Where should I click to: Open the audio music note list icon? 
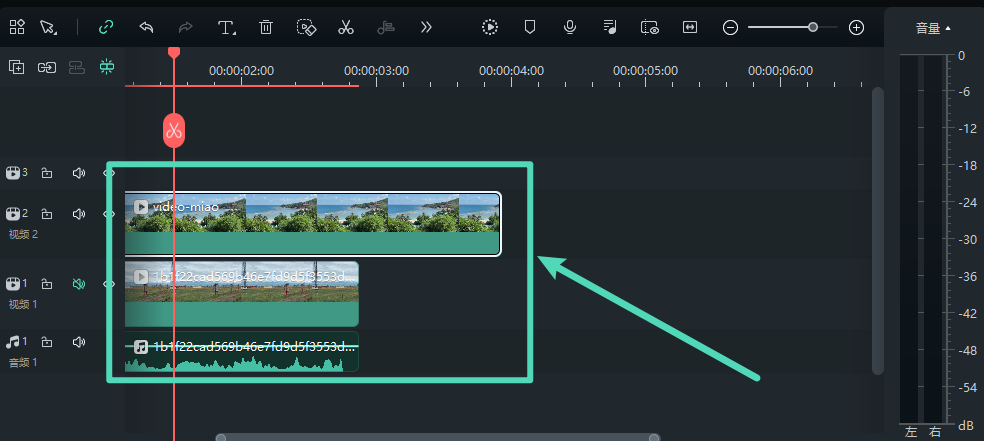tap(610, 27)
